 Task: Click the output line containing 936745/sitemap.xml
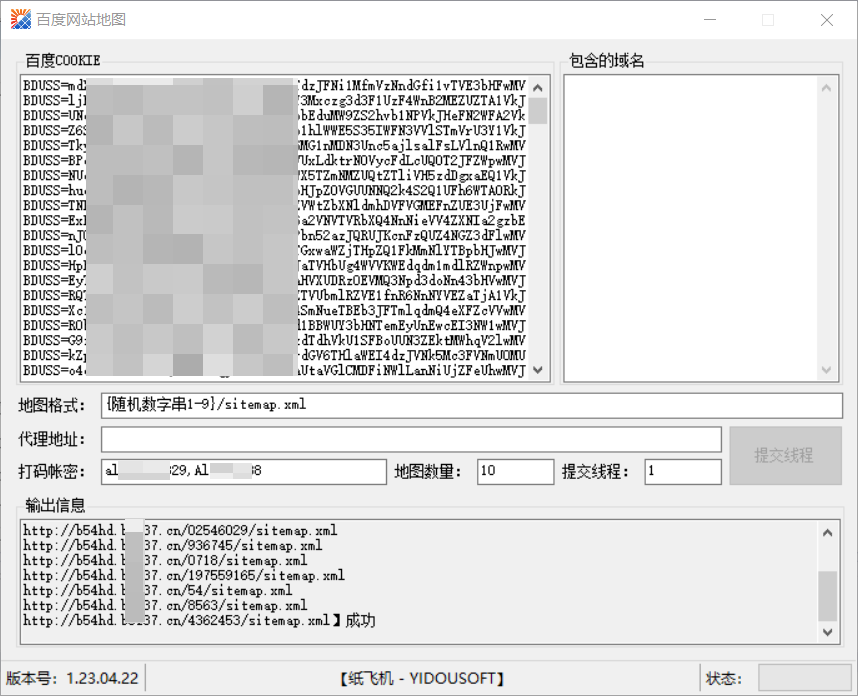[173, 546]
